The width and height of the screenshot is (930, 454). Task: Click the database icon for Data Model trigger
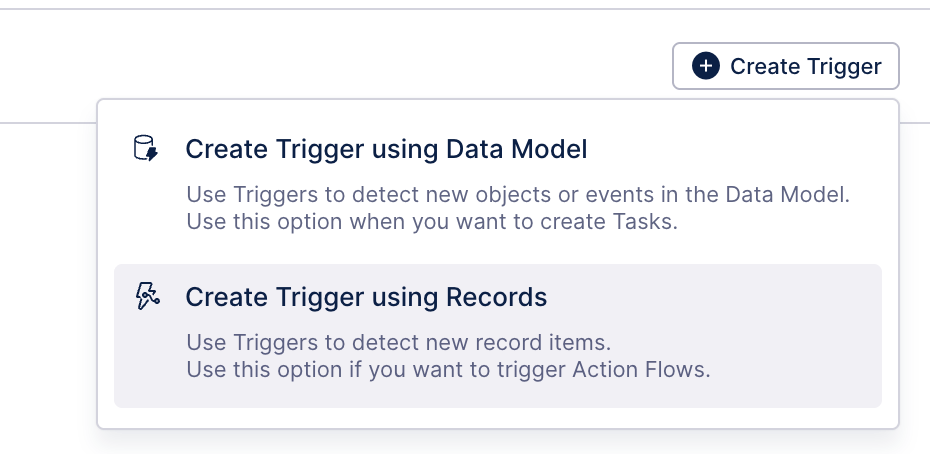point(146,149)
